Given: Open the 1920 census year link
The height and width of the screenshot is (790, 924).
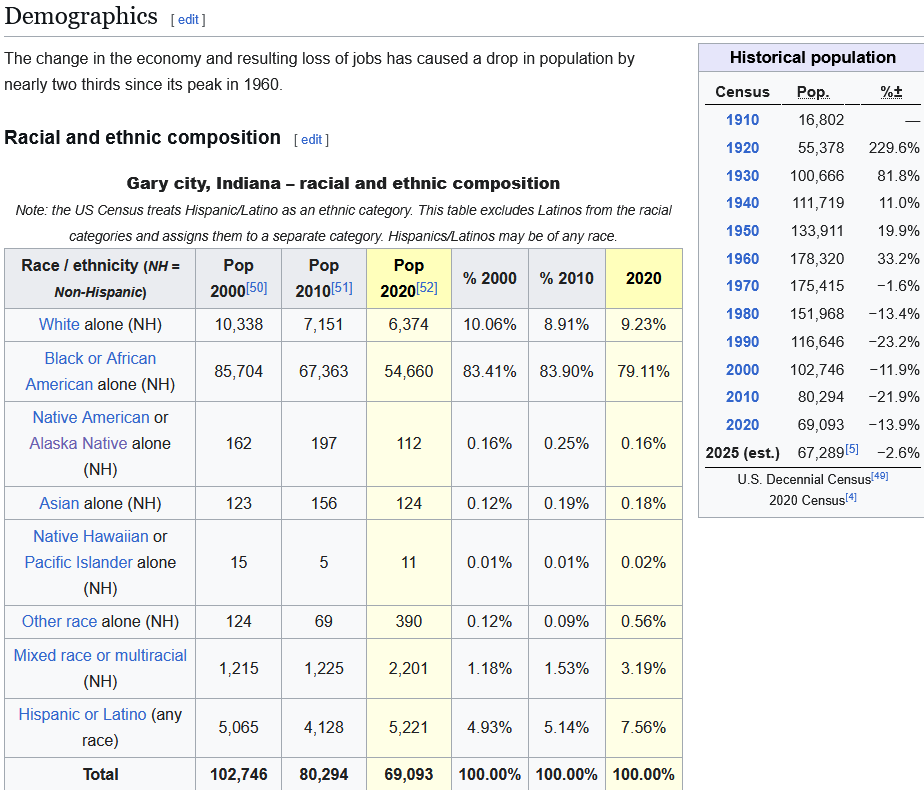Looking at the screenshot, I should (742, 148).
